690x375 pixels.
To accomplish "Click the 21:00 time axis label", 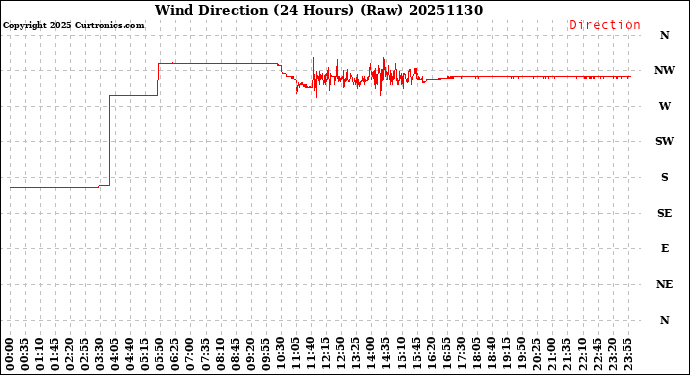I will pos(551,354).
